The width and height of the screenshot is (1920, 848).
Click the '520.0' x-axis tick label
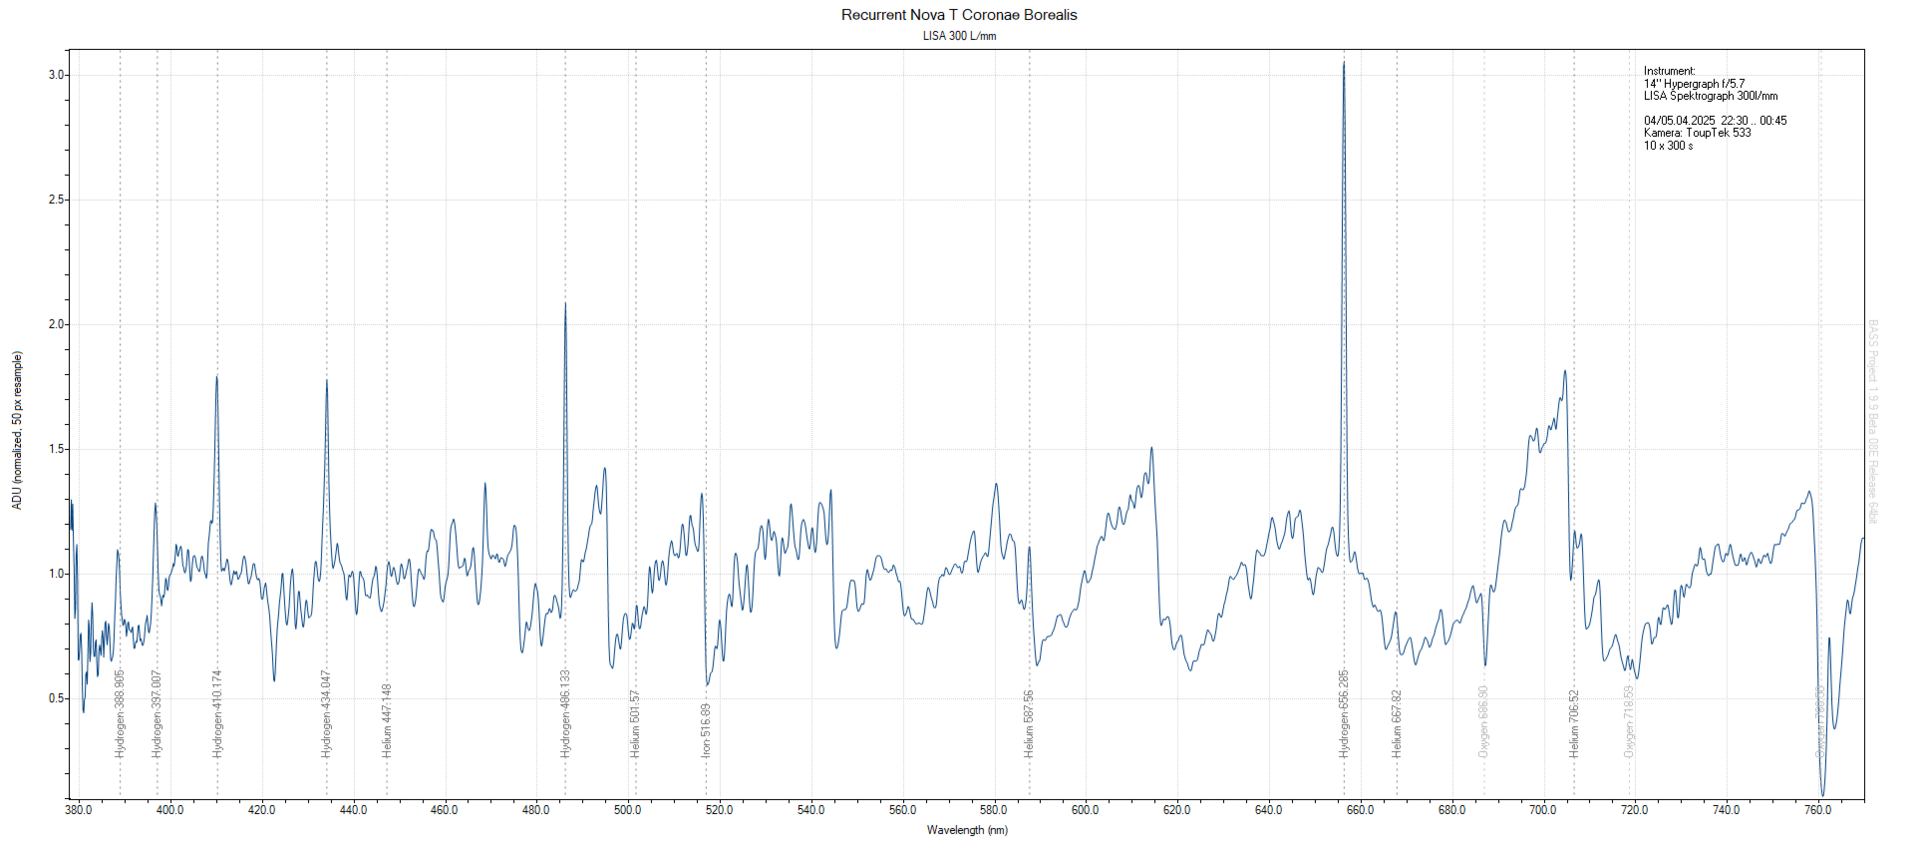click(x=720, y=810)
